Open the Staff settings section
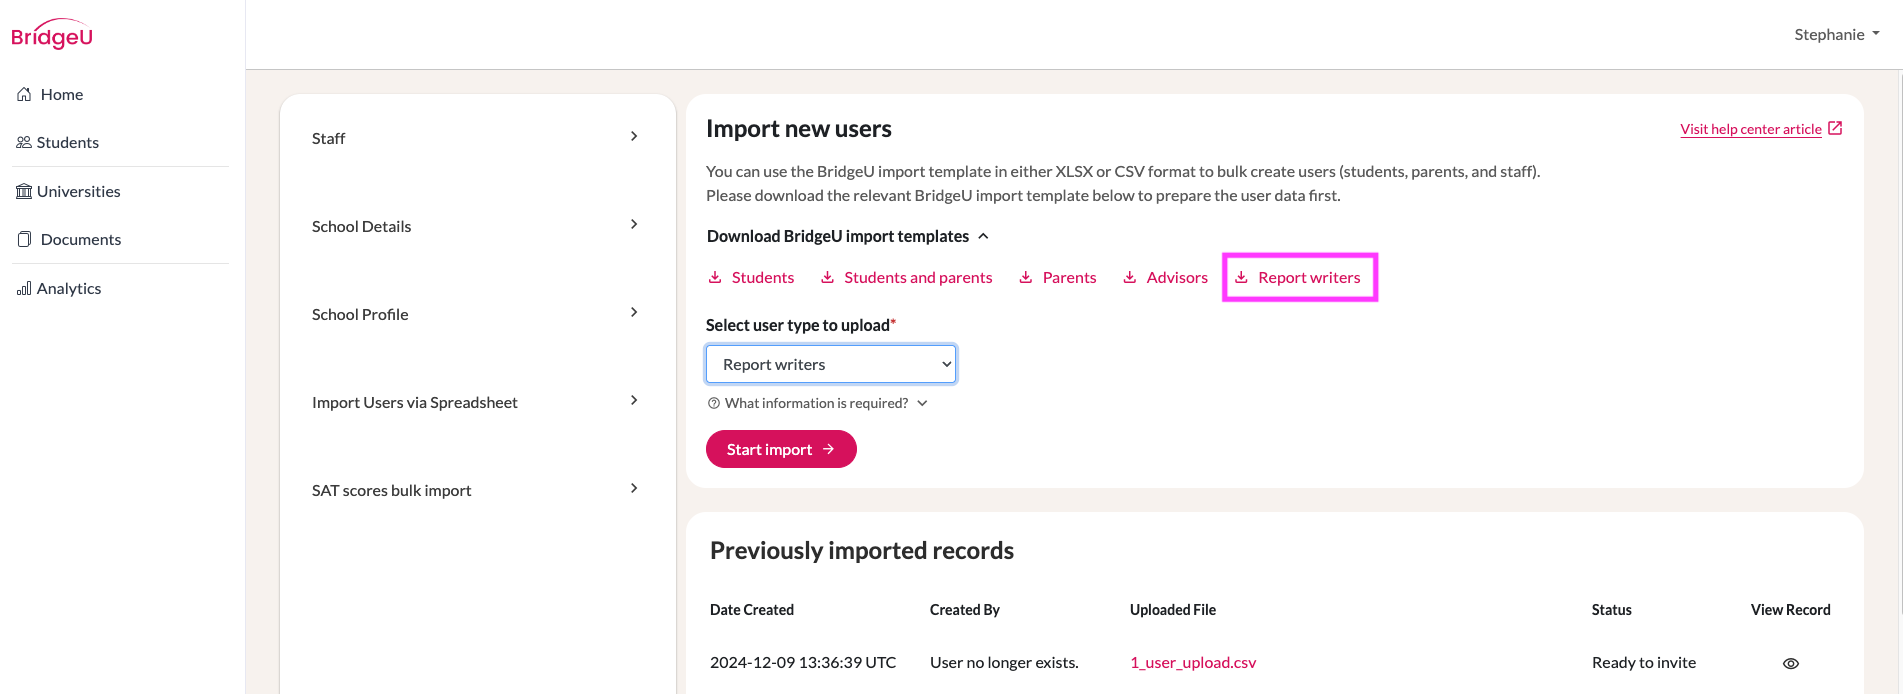 click(x=478, y=138)
